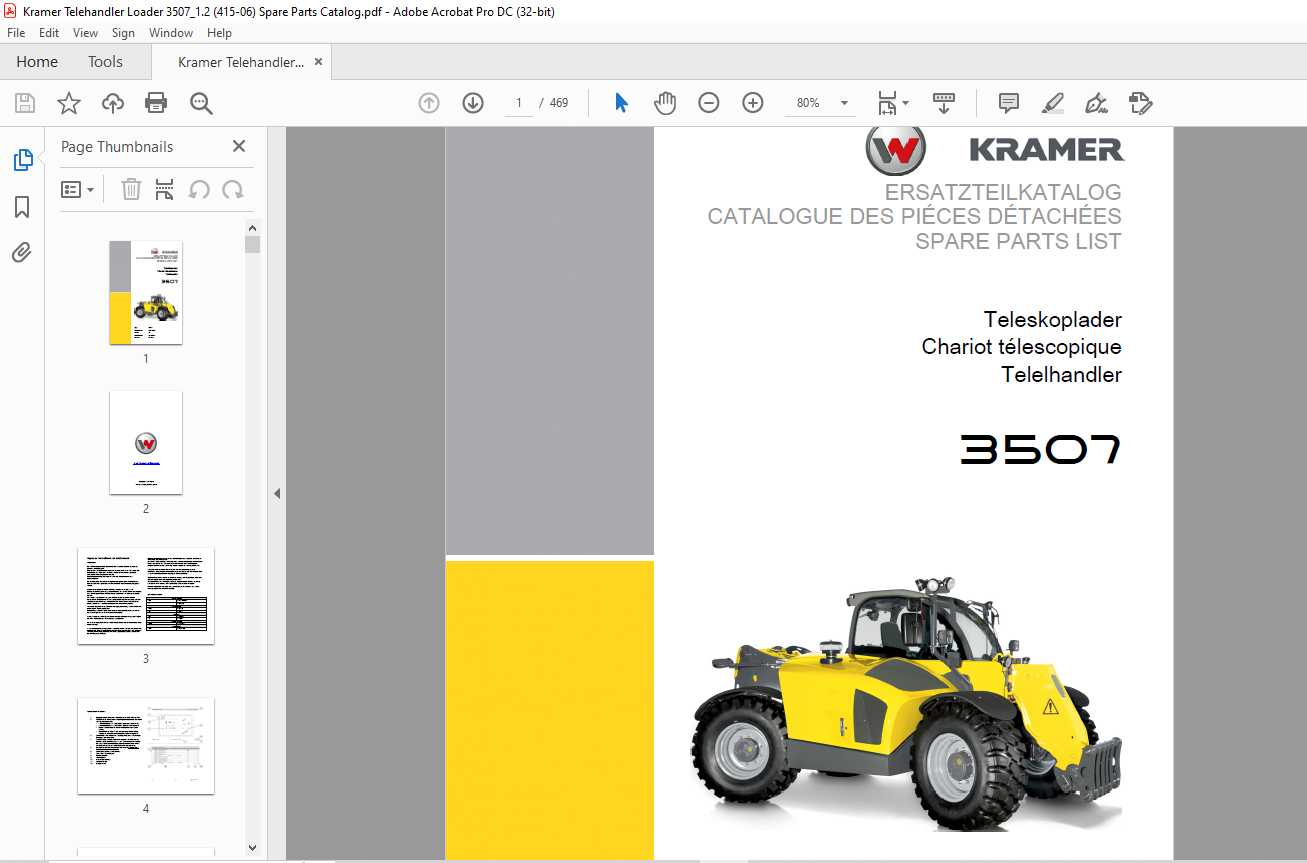Click the stamp or request signature icon
Image resolution: width=1307 pixels, height=863 pixels.
1140,103
